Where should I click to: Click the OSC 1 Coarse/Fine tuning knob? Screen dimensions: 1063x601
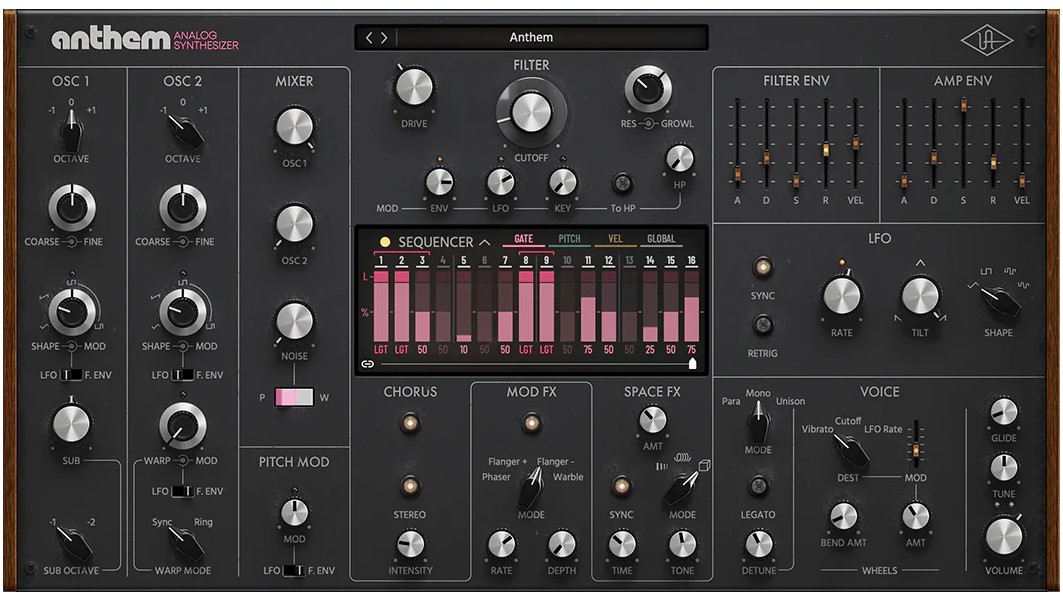(x=72, y=207)
